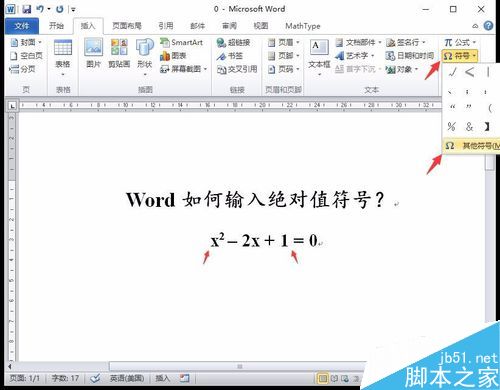Image resolution: width=500 pixels, height=390 pixels.
Task: Open the 公式 equation dropdown
Action: pyautogui.click(x=460, y=42)
